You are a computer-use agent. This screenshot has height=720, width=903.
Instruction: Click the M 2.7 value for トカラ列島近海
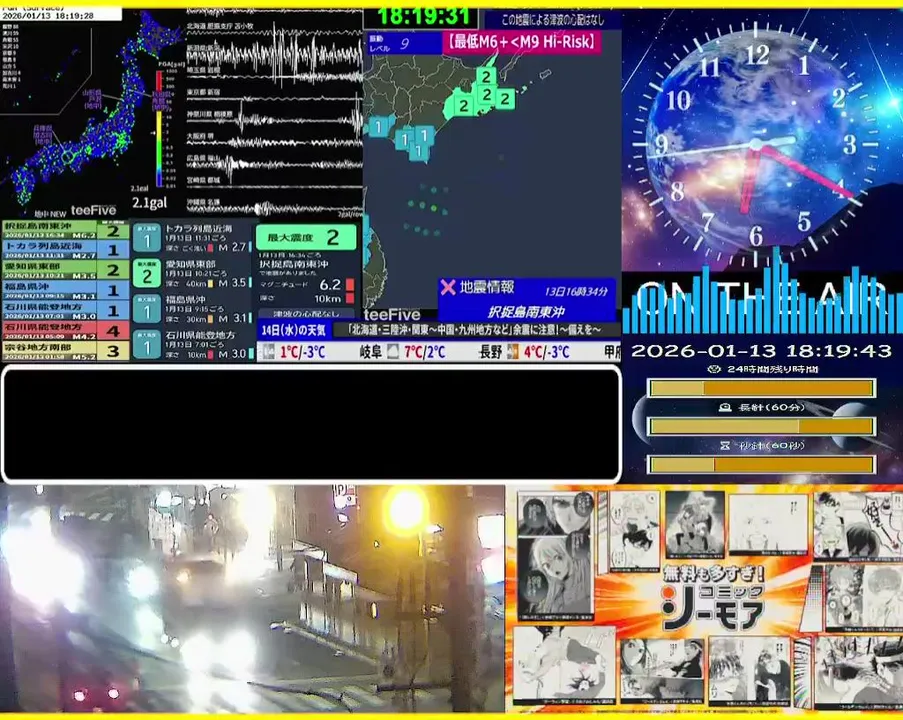(x=232, y=247)
